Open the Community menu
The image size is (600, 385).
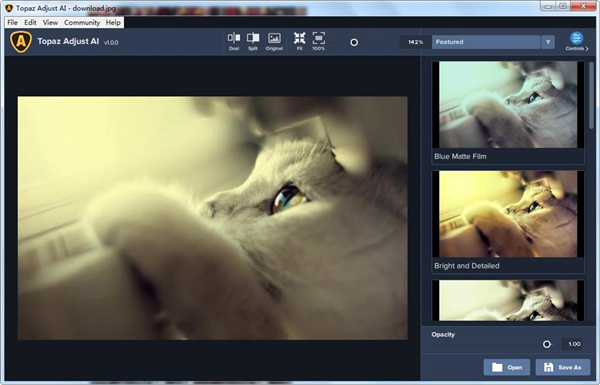[x=82, y=23]
